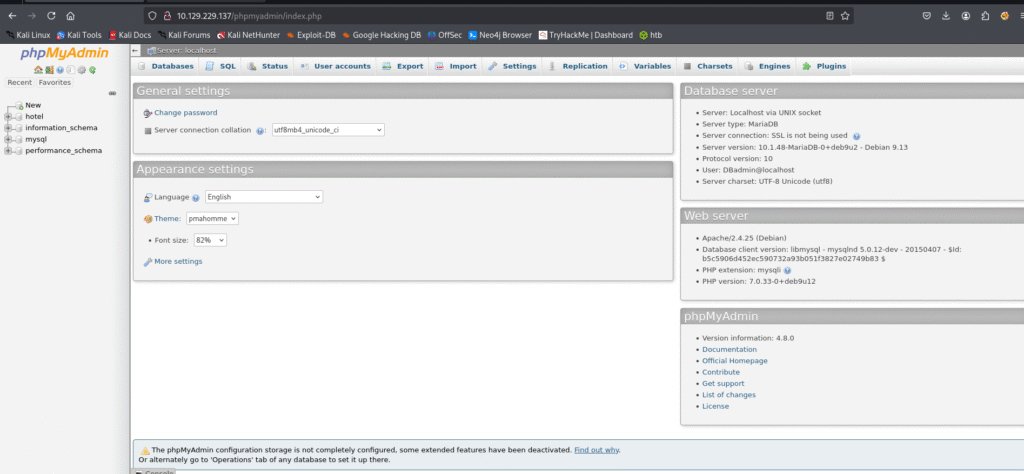Open the Export tab
This screenshot has height=474, width=1024.
click(403, 66)
